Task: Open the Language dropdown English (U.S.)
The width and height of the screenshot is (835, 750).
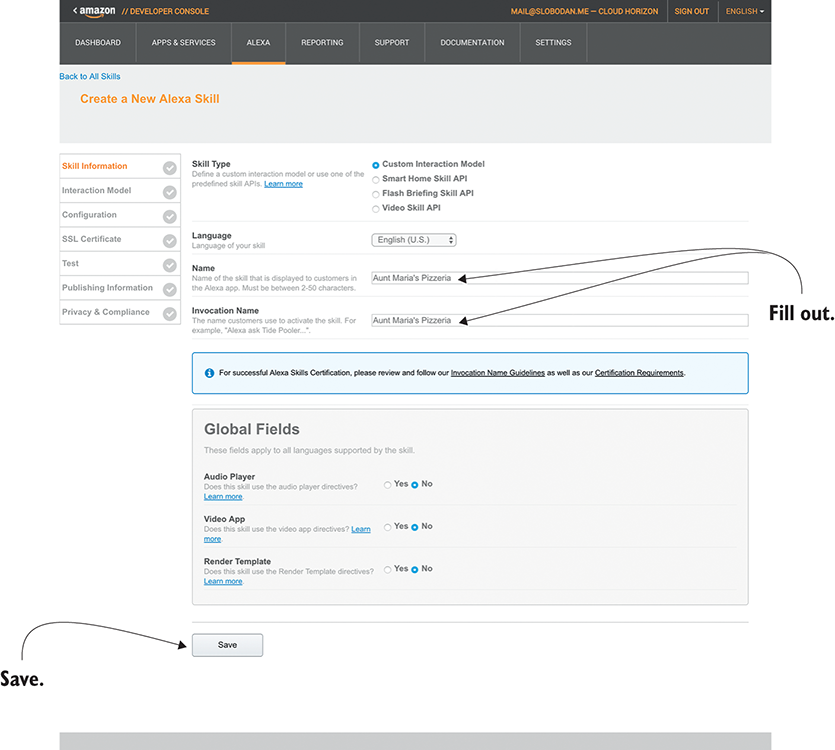Action: pyautogui.click(x=413, y=240)
